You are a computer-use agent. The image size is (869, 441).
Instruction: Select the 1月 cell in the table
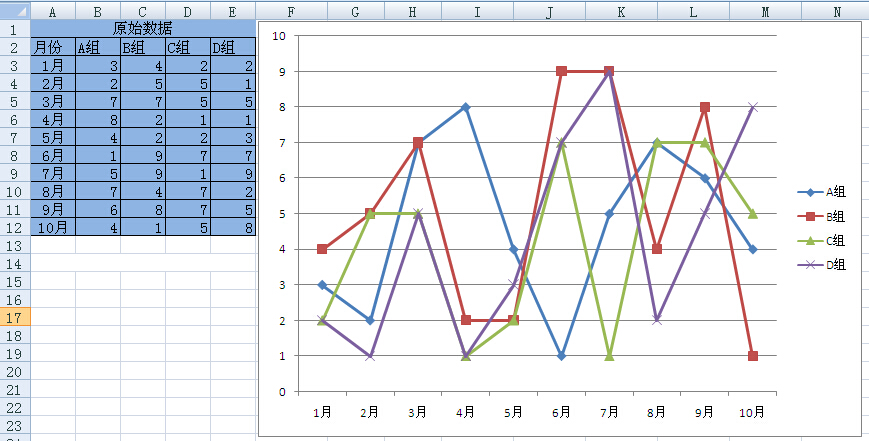pyautogui.click(x=53, y=65)
